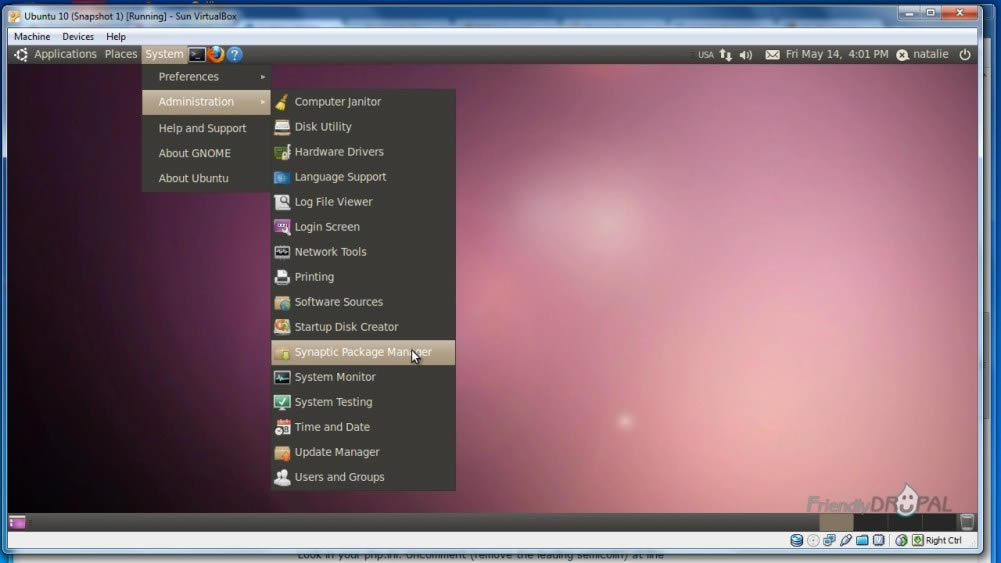This screenshot has height=563, width=1001.
Task: Select Help and Support
Action: point(206,128)
